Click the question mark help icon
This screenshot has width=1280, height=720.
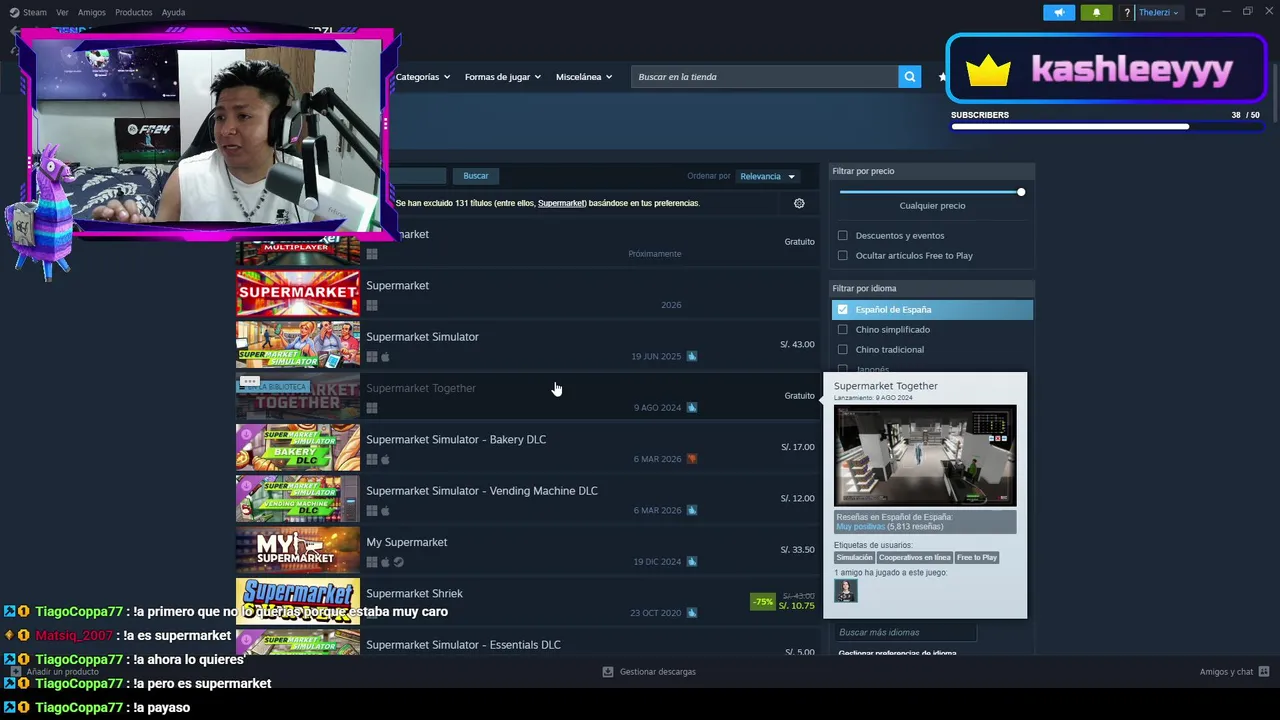(x=1127, y=13)
